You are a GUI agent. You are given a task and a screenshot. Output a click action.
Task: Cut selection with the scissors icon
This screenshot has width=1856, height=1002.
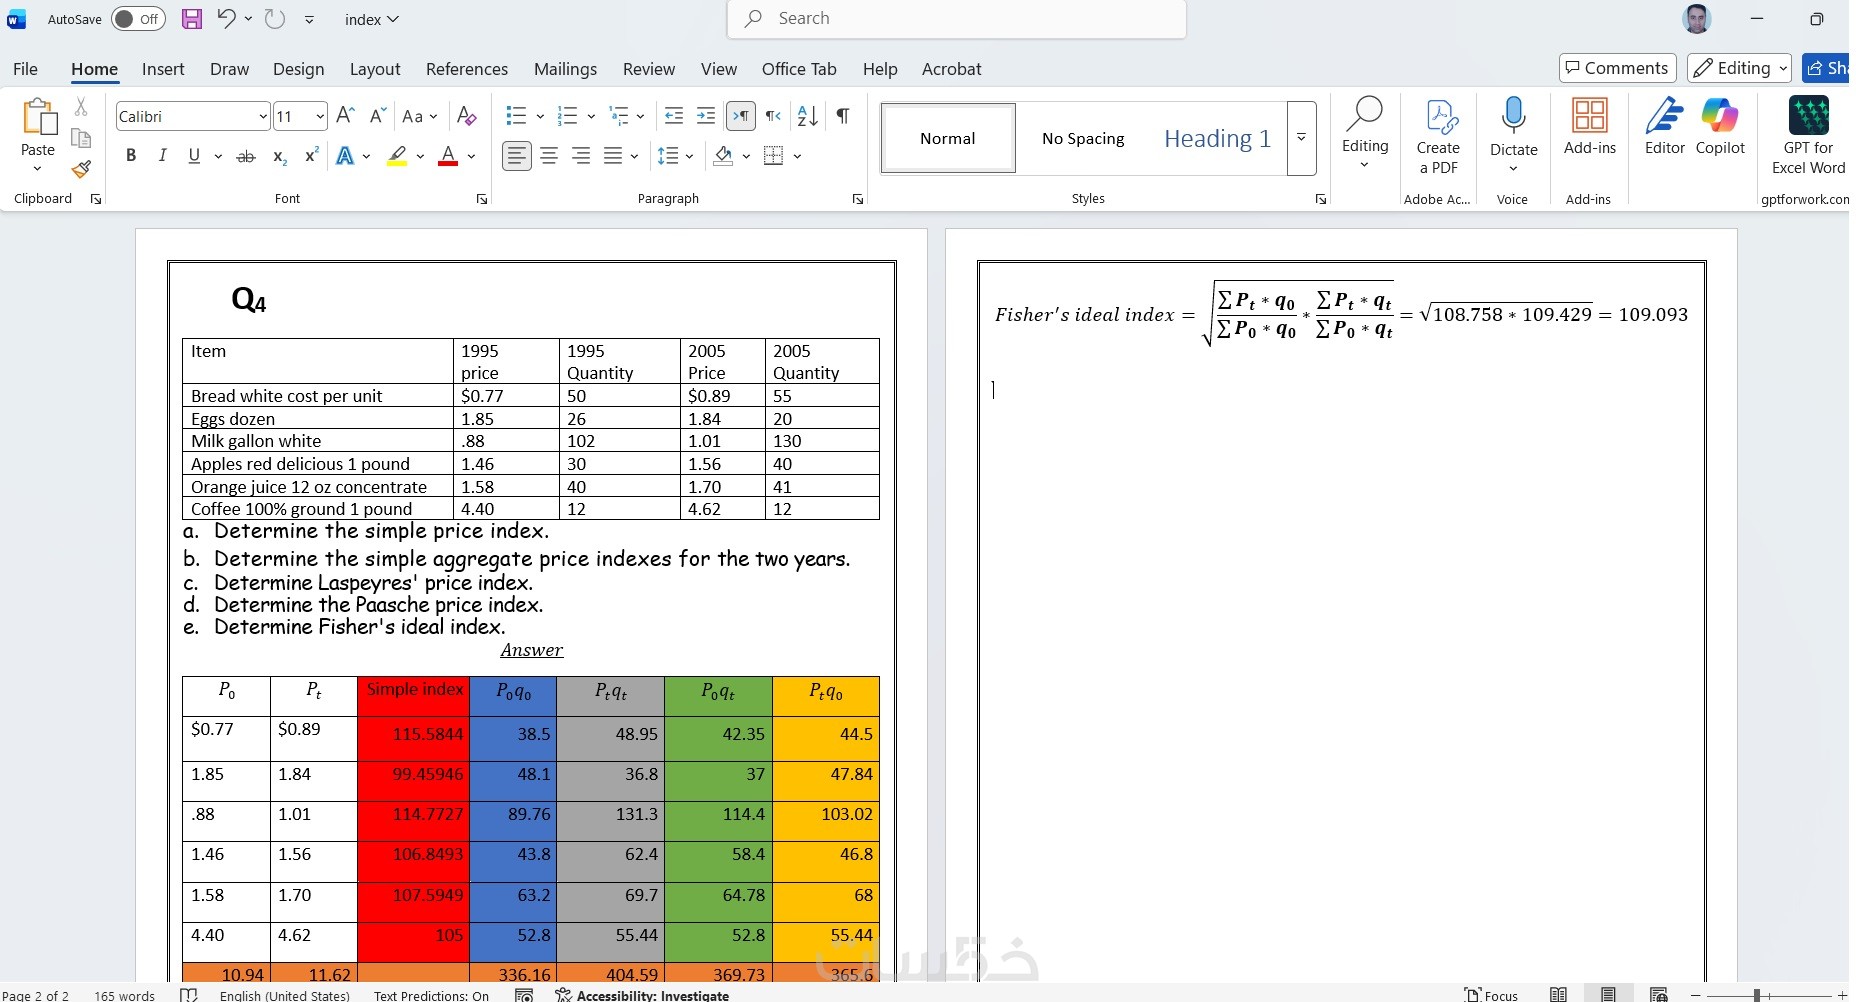[x=82, y=106]
